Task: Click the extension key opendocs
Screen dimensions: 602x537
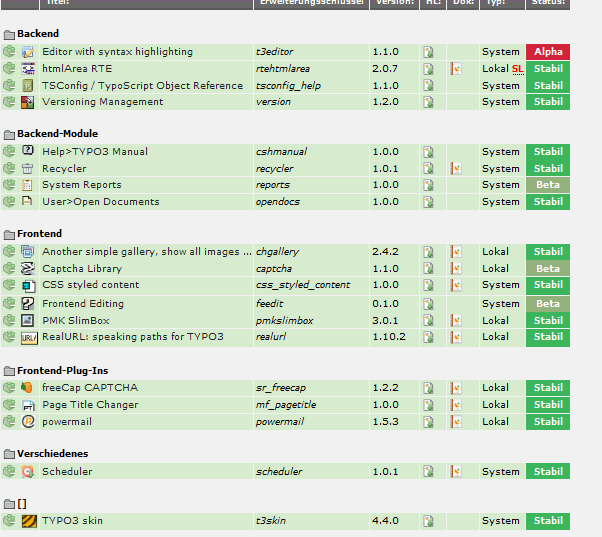Action: click(278, 202)
